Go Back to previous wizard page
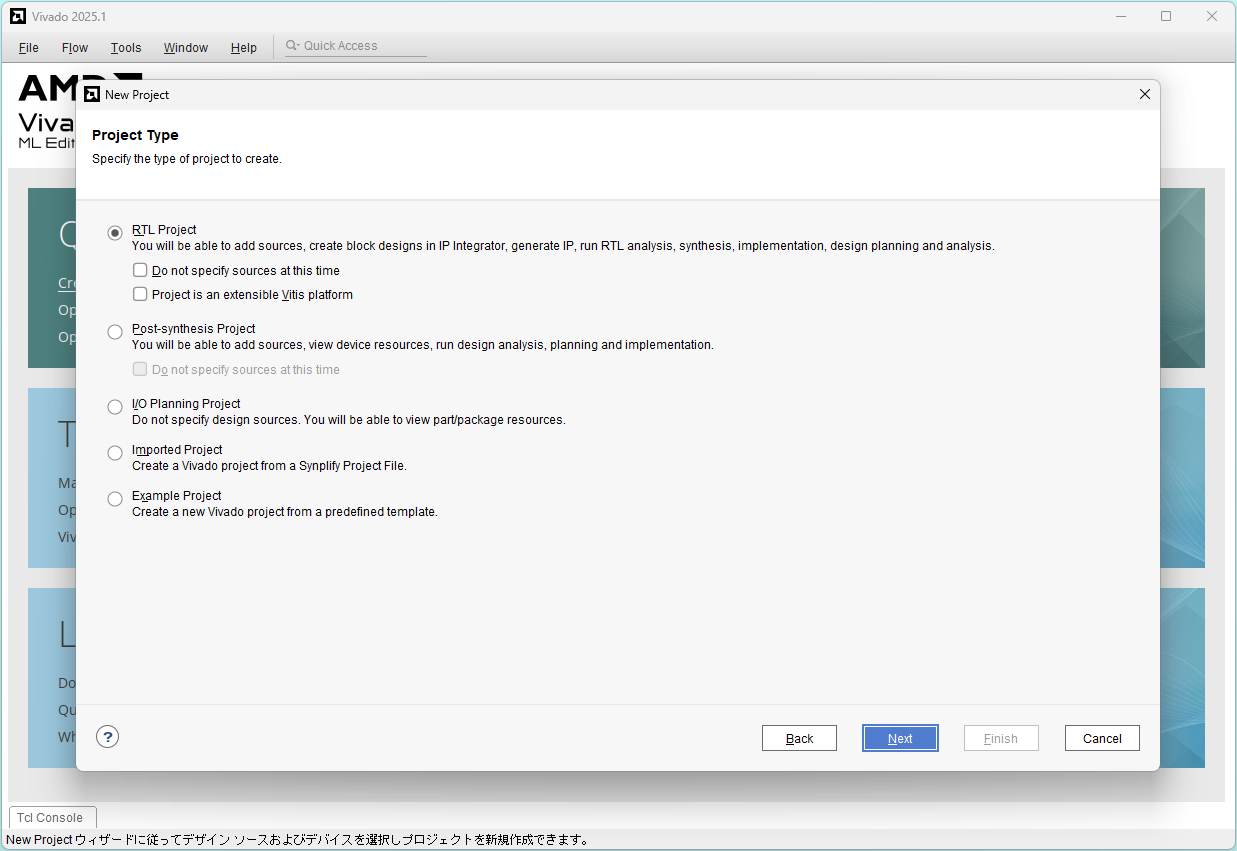1237x851 pixels. (799, 739)
